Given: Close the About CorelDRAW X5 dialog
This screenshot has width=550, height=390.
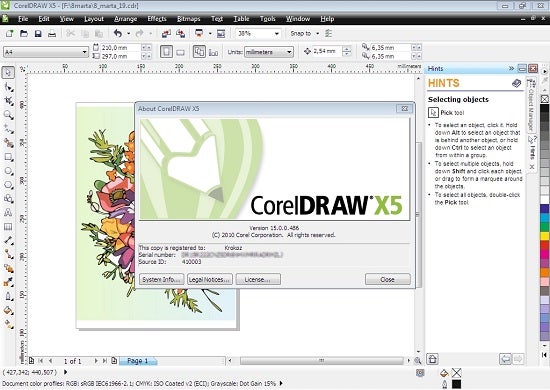Looking at the screenshot, I should coord(388,279).
